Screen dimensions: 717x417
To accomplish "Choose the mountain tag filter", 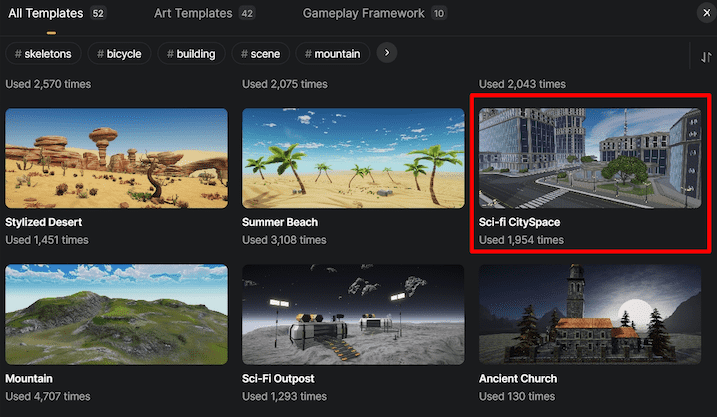I will click(335, 53).
